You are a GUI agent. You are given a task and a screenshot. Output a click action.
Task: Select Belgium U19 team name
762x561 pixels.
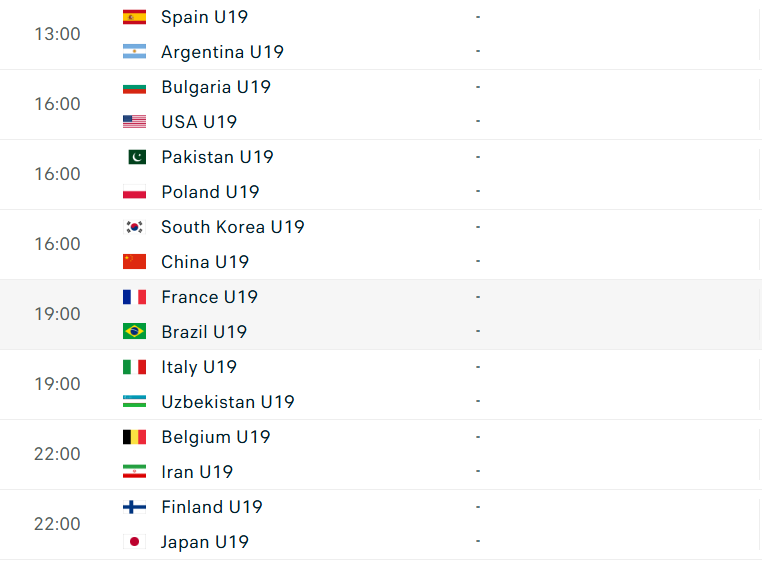216,437
